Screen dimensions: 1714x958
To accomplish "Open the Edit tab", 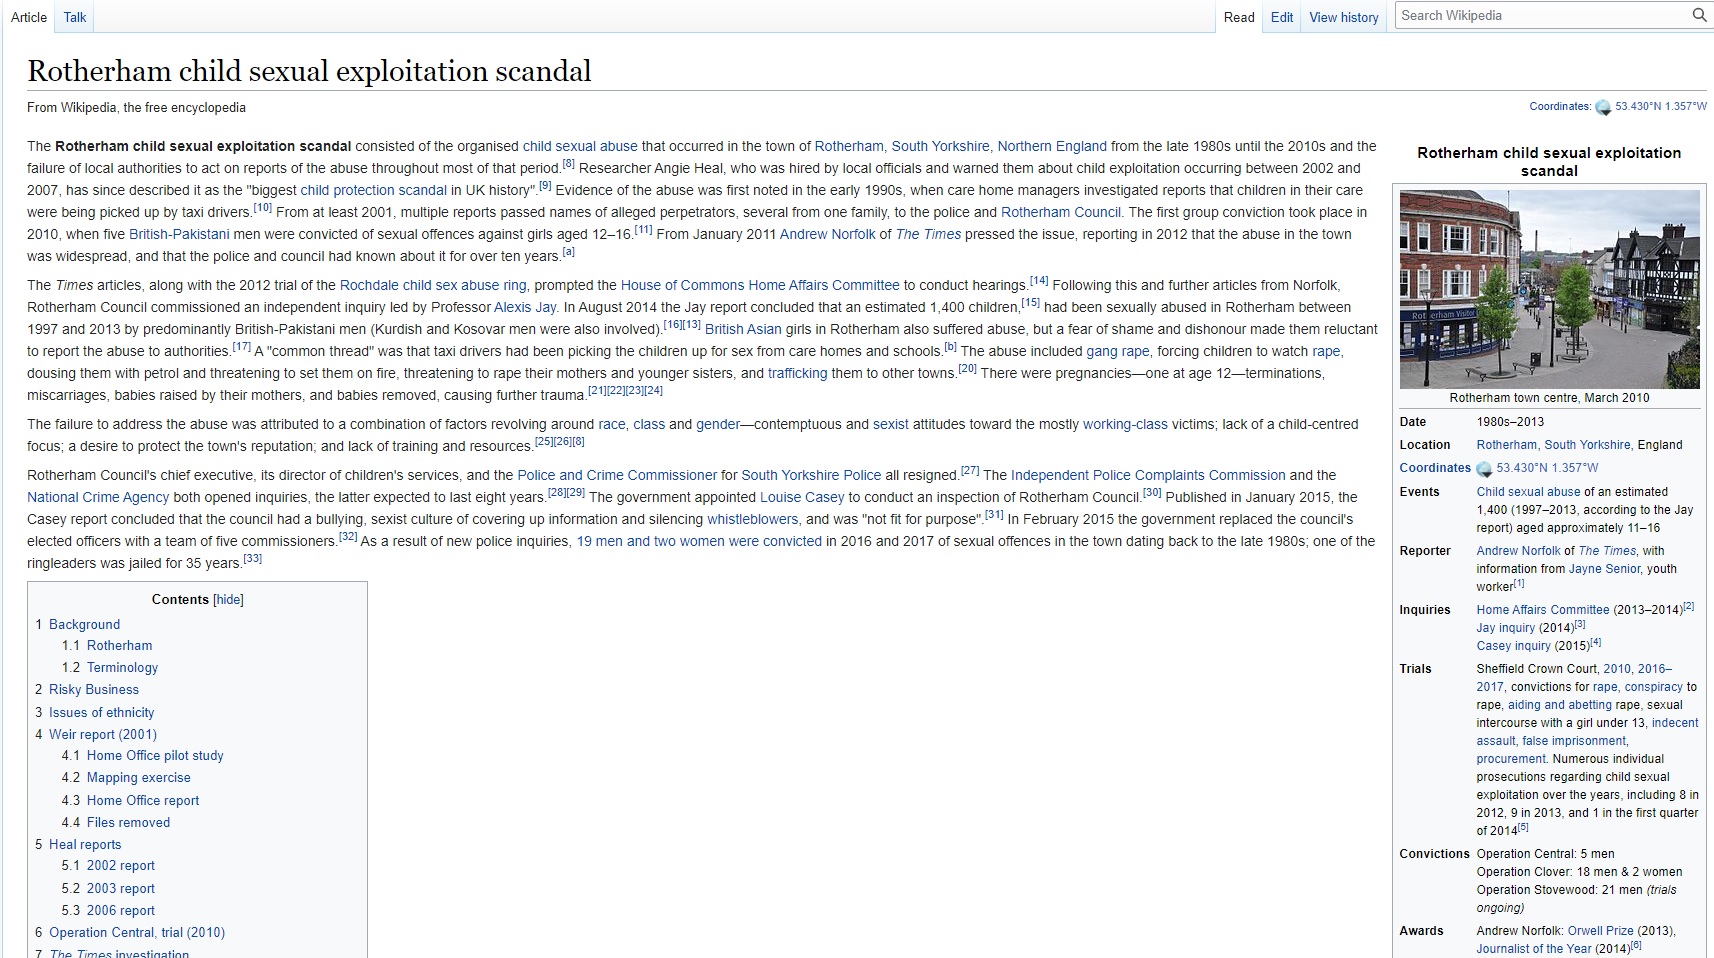I will point(1282,17).
